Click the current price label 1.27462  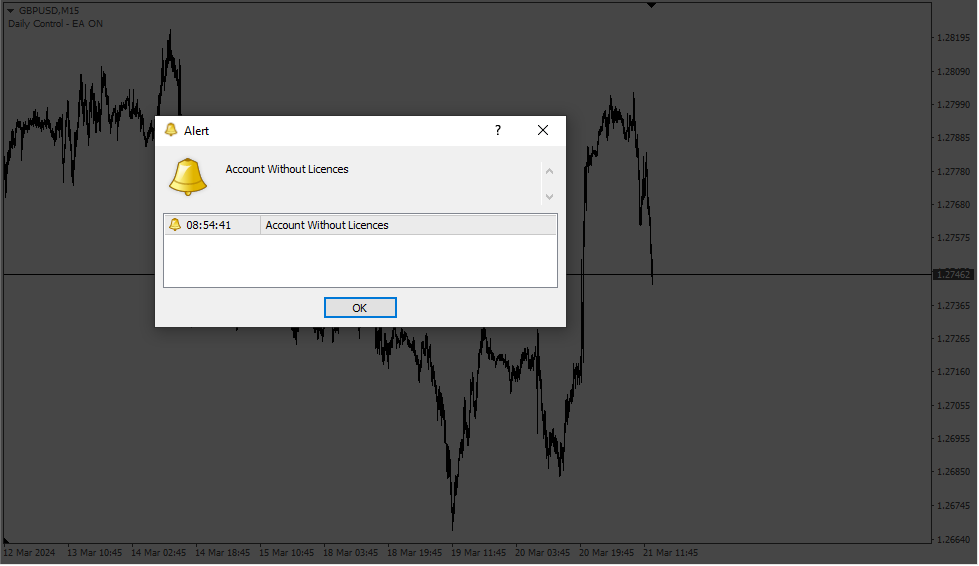coord(953,275)
